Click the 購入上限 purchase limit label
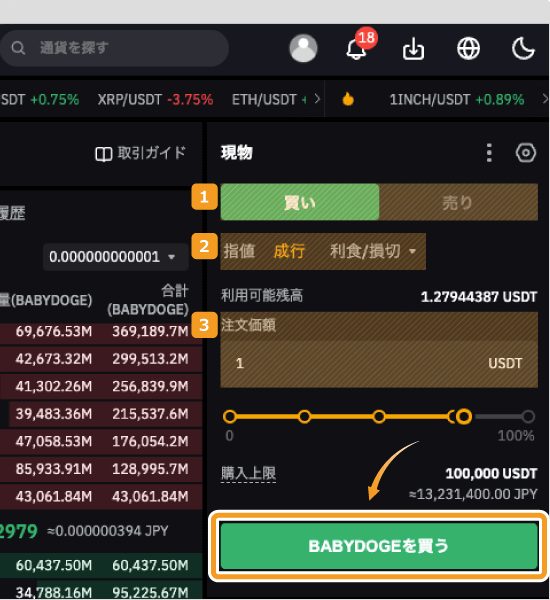550x600 pixels. [248, 474]
